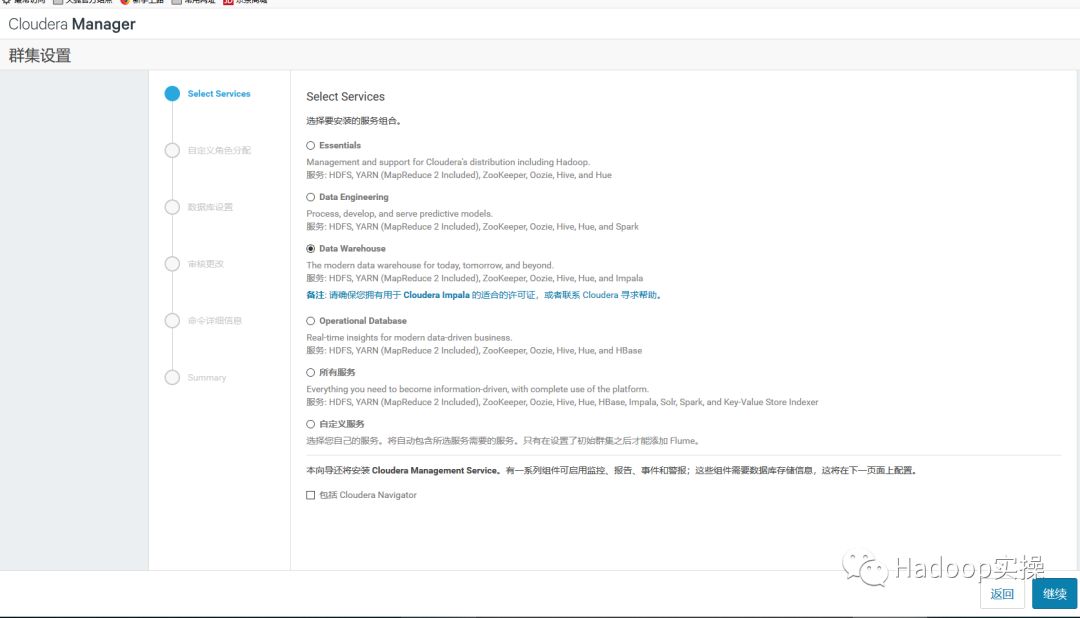
Task: Pick the Operational Database option
Action: click(x=311, y=321)
